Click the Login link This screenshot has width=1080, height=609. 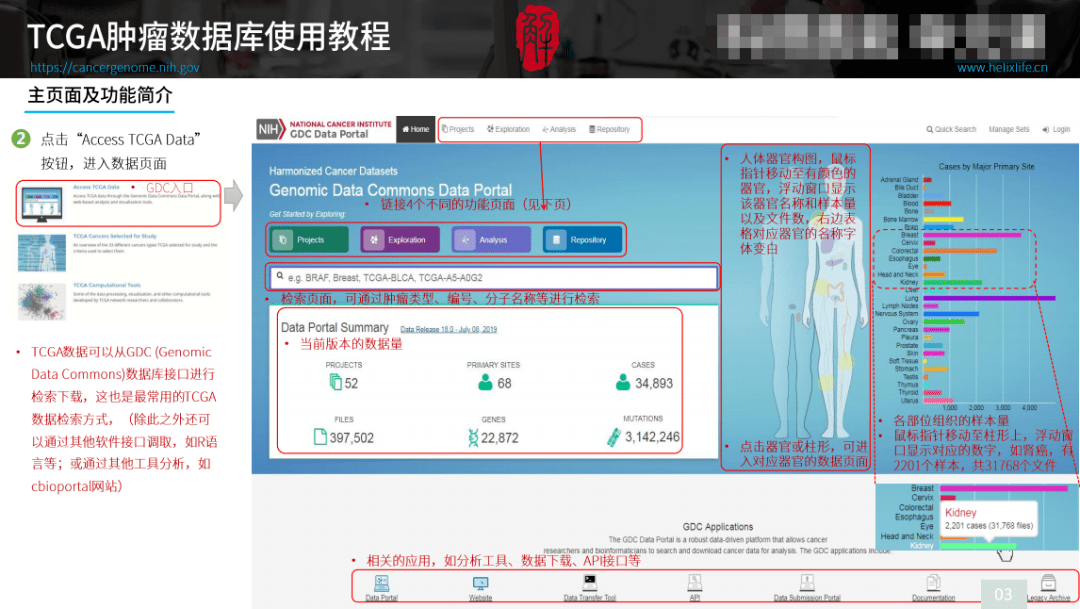tap(1056, 129)
